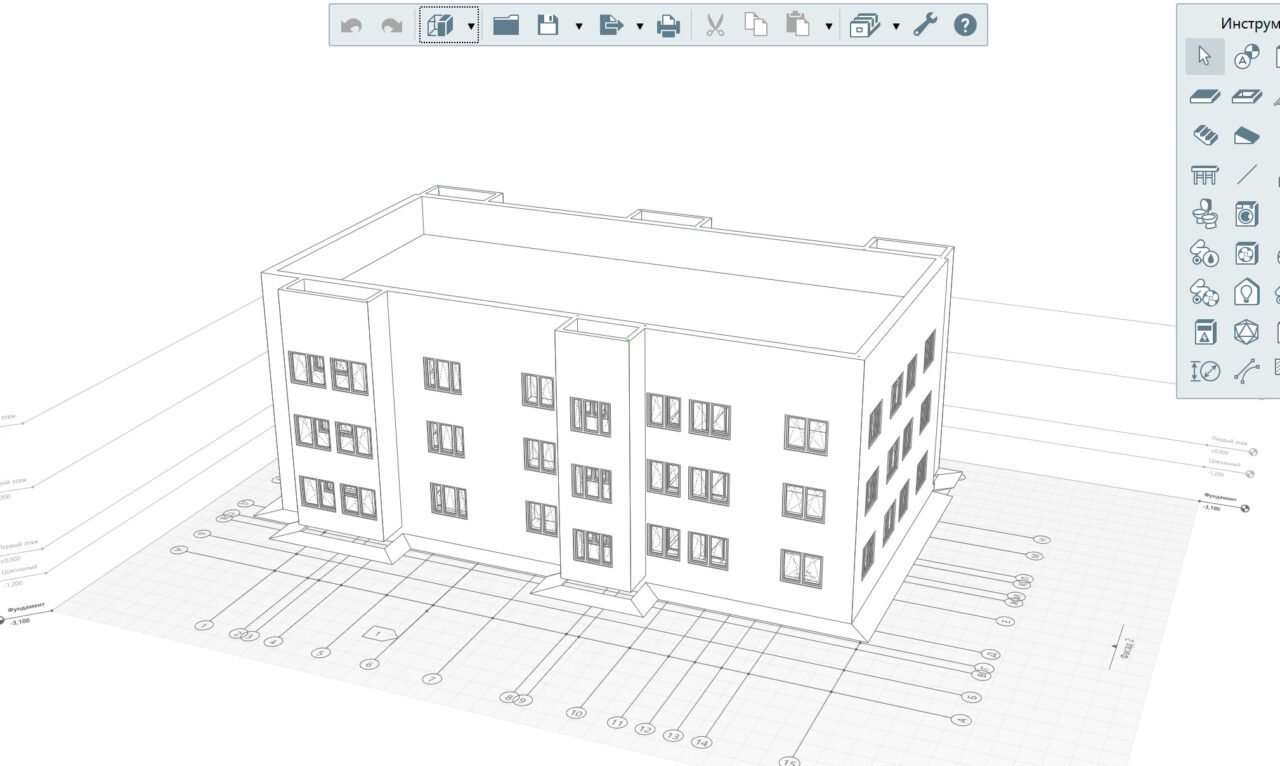Select the icosahedron 3D element tool

click(x=1246, y=332)
